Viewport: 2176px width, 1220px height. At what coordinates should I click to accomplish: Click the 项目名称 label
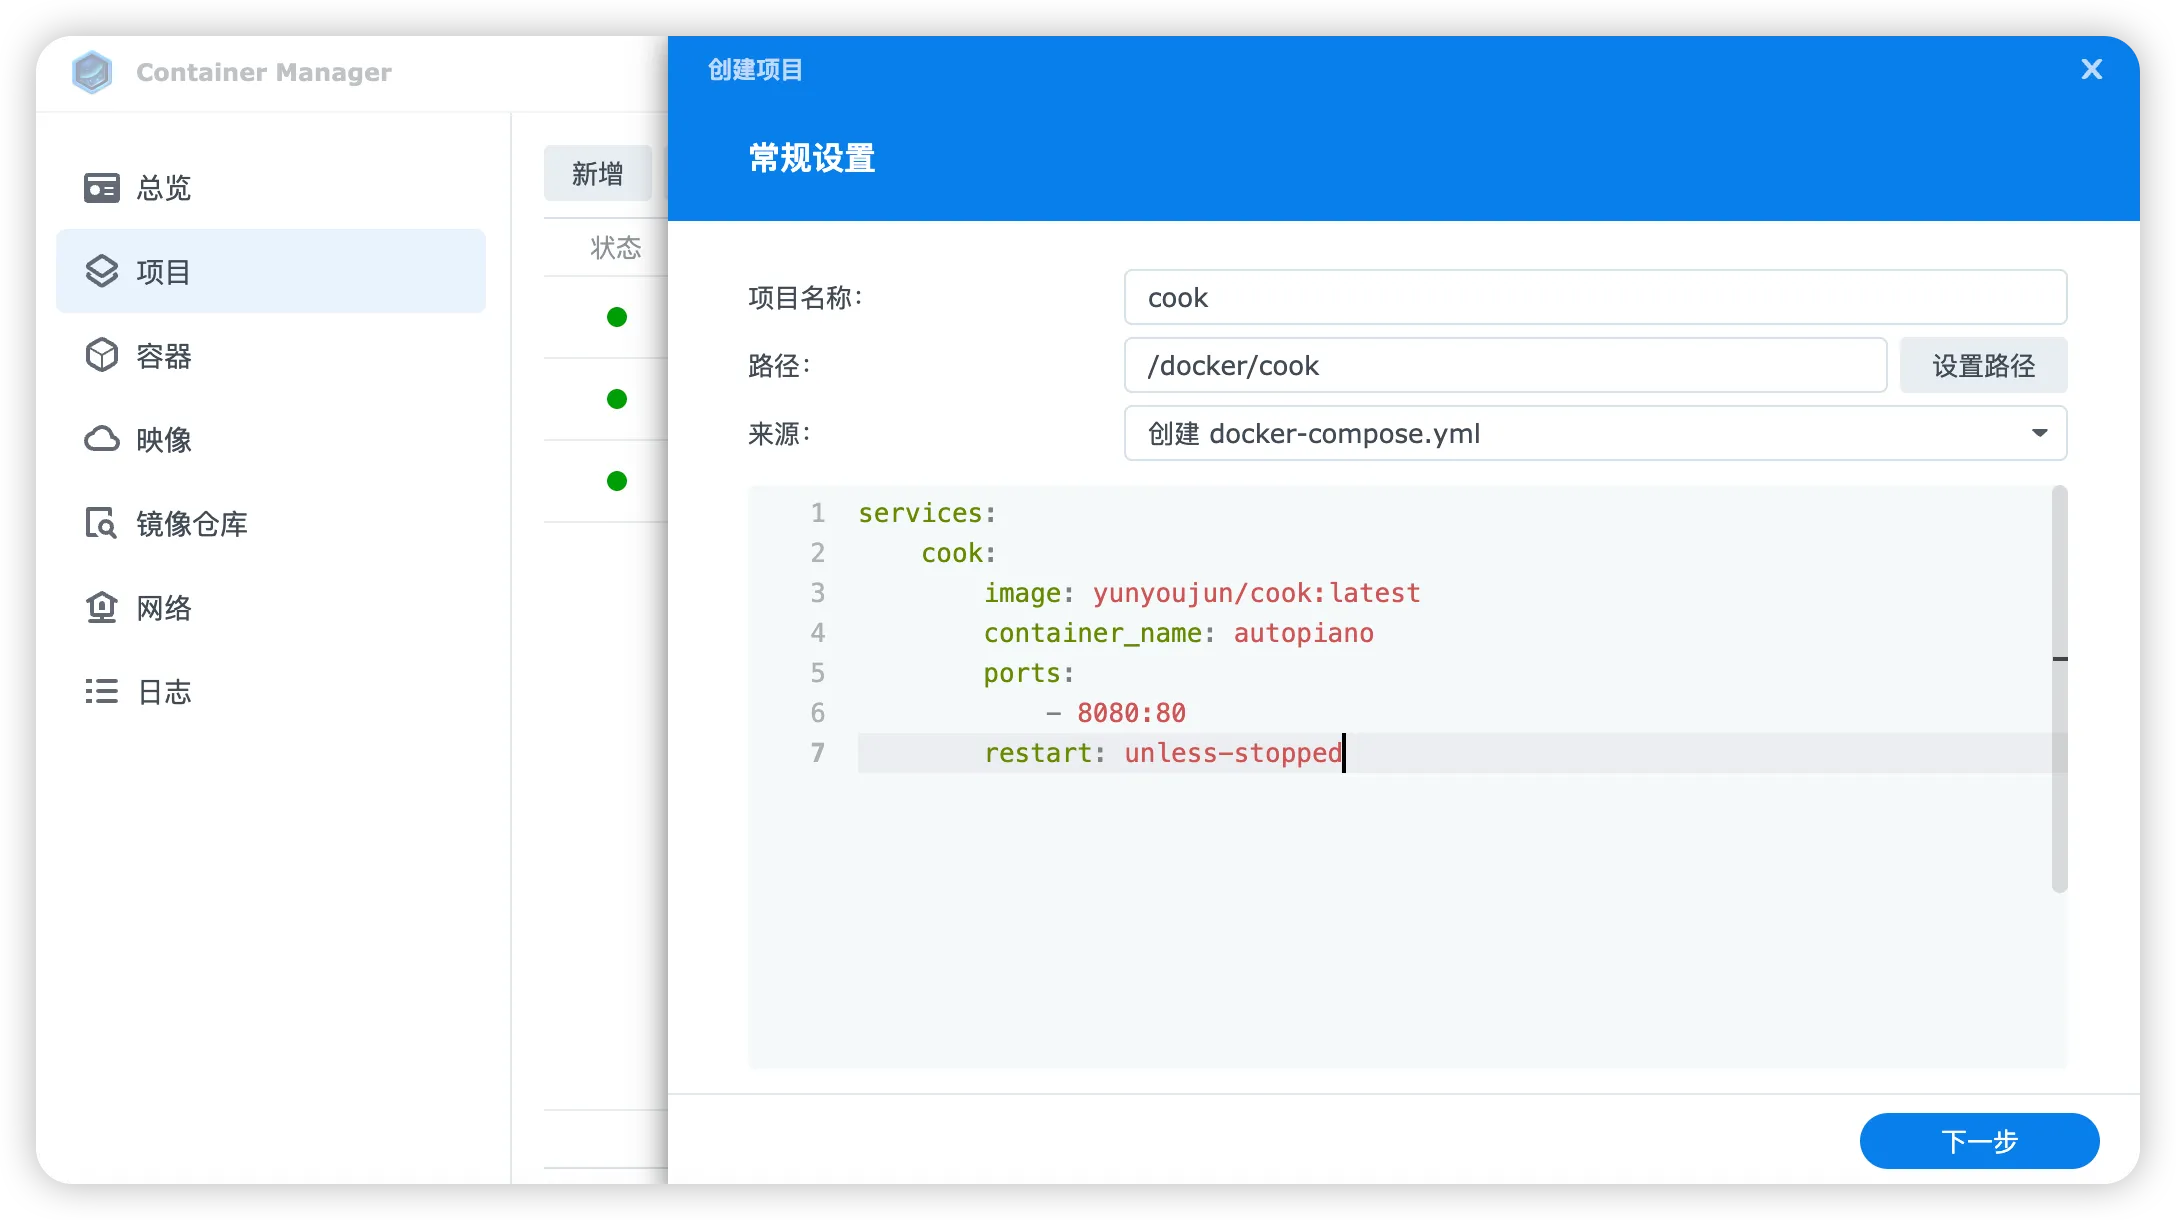[x=805, y=298]
